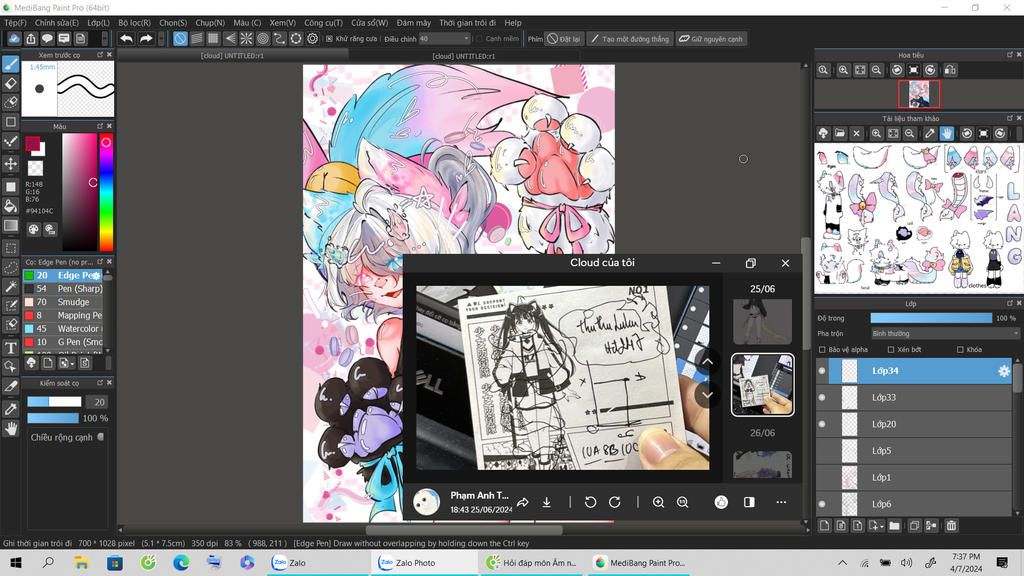
Task: Zoom in within the Navigator panel
Action: pos(843,70)
